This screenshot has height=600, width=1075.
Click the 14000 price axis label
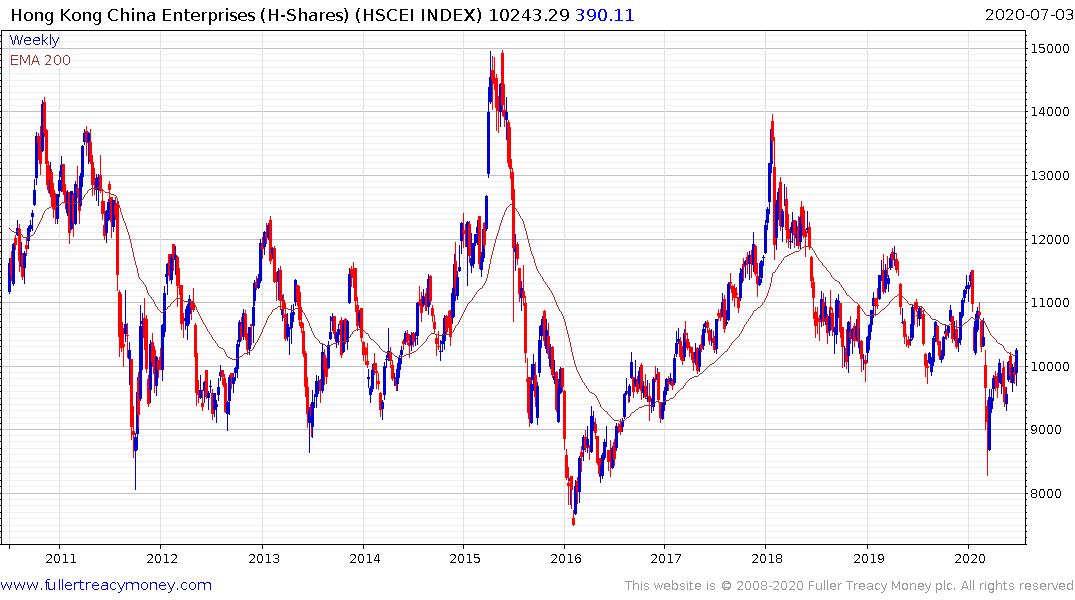click(x=1050, y=111)
